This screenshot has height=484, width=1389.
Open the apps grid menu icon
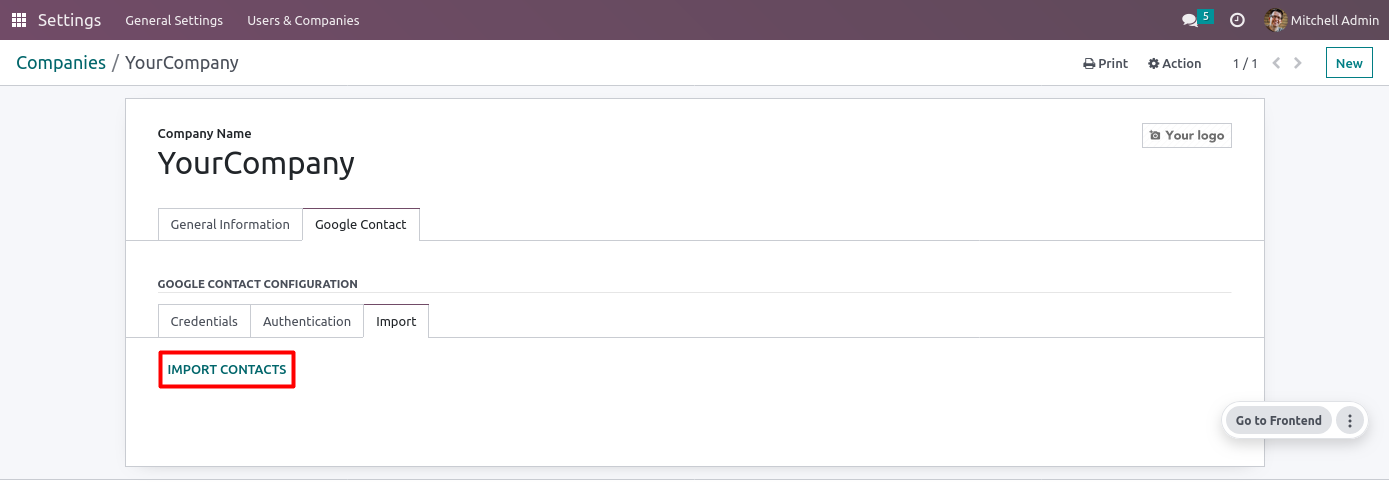tap(19, 20)
